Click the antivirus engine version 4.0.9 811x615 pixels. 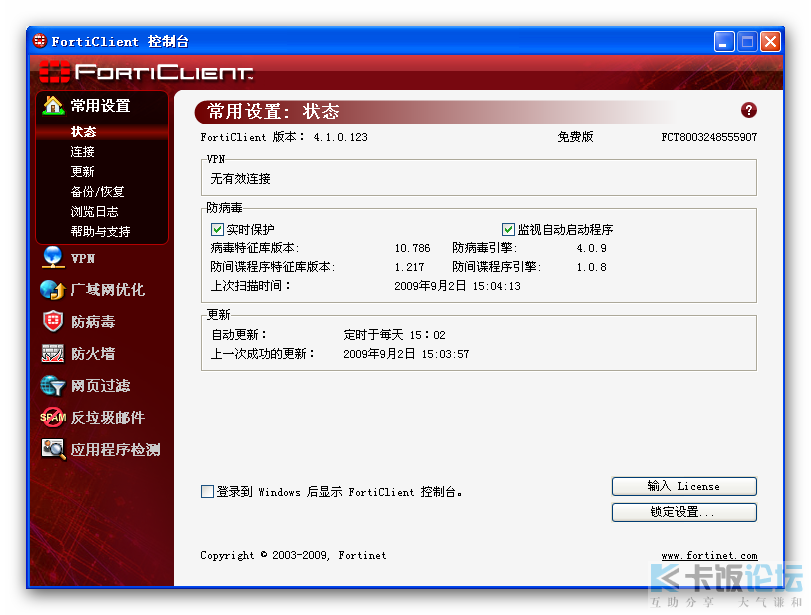(591, 248)
